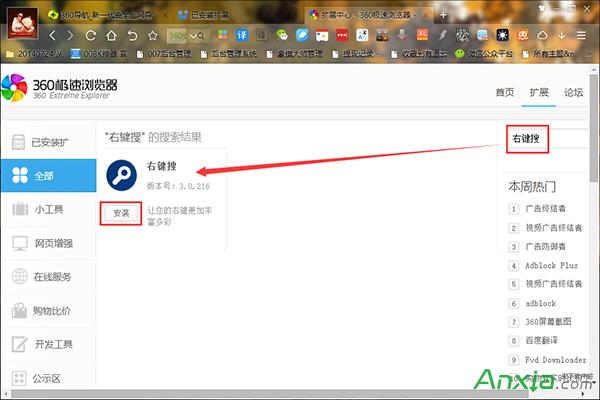
Task: Open 视频广告终结者 ranked number 5
Action: point(554,284)
